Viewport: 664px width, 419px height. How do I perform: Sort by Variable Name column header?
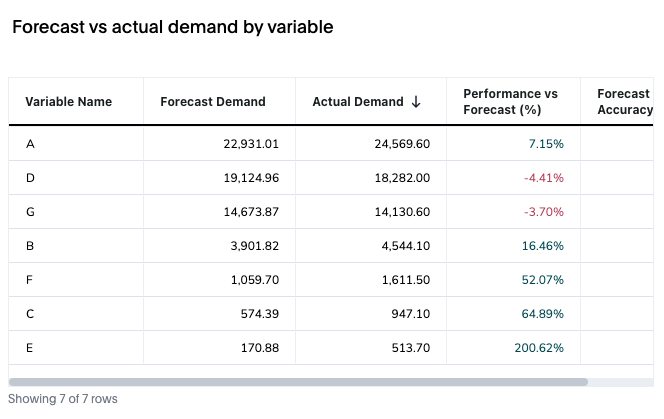click(68, 102)
